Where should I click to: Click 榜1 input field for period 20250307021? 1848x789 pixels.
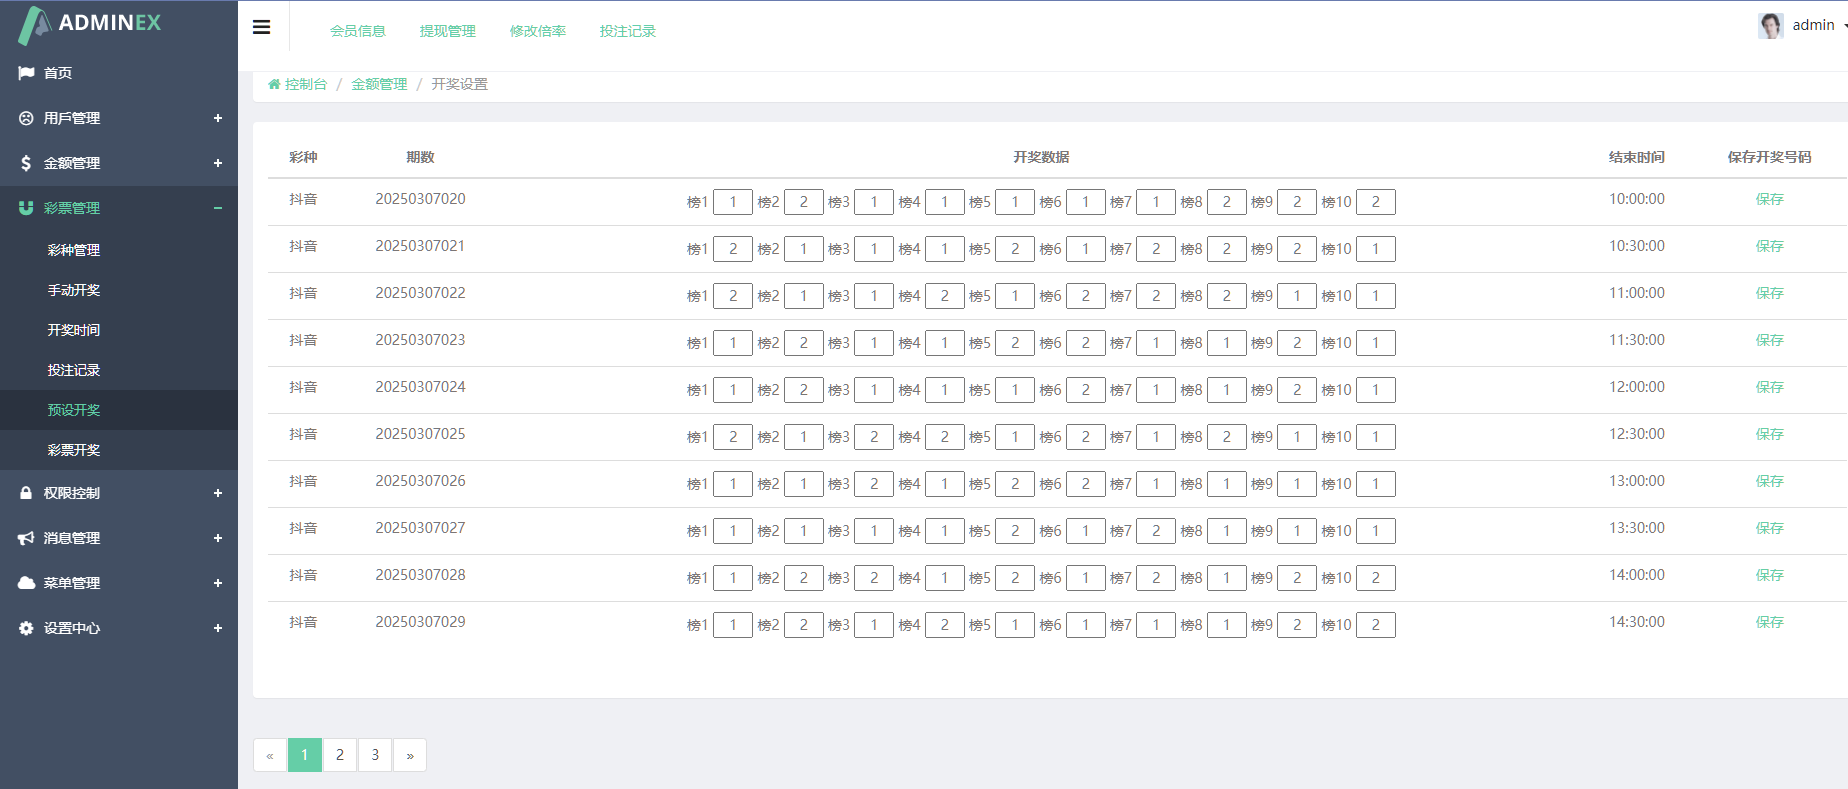732,249
